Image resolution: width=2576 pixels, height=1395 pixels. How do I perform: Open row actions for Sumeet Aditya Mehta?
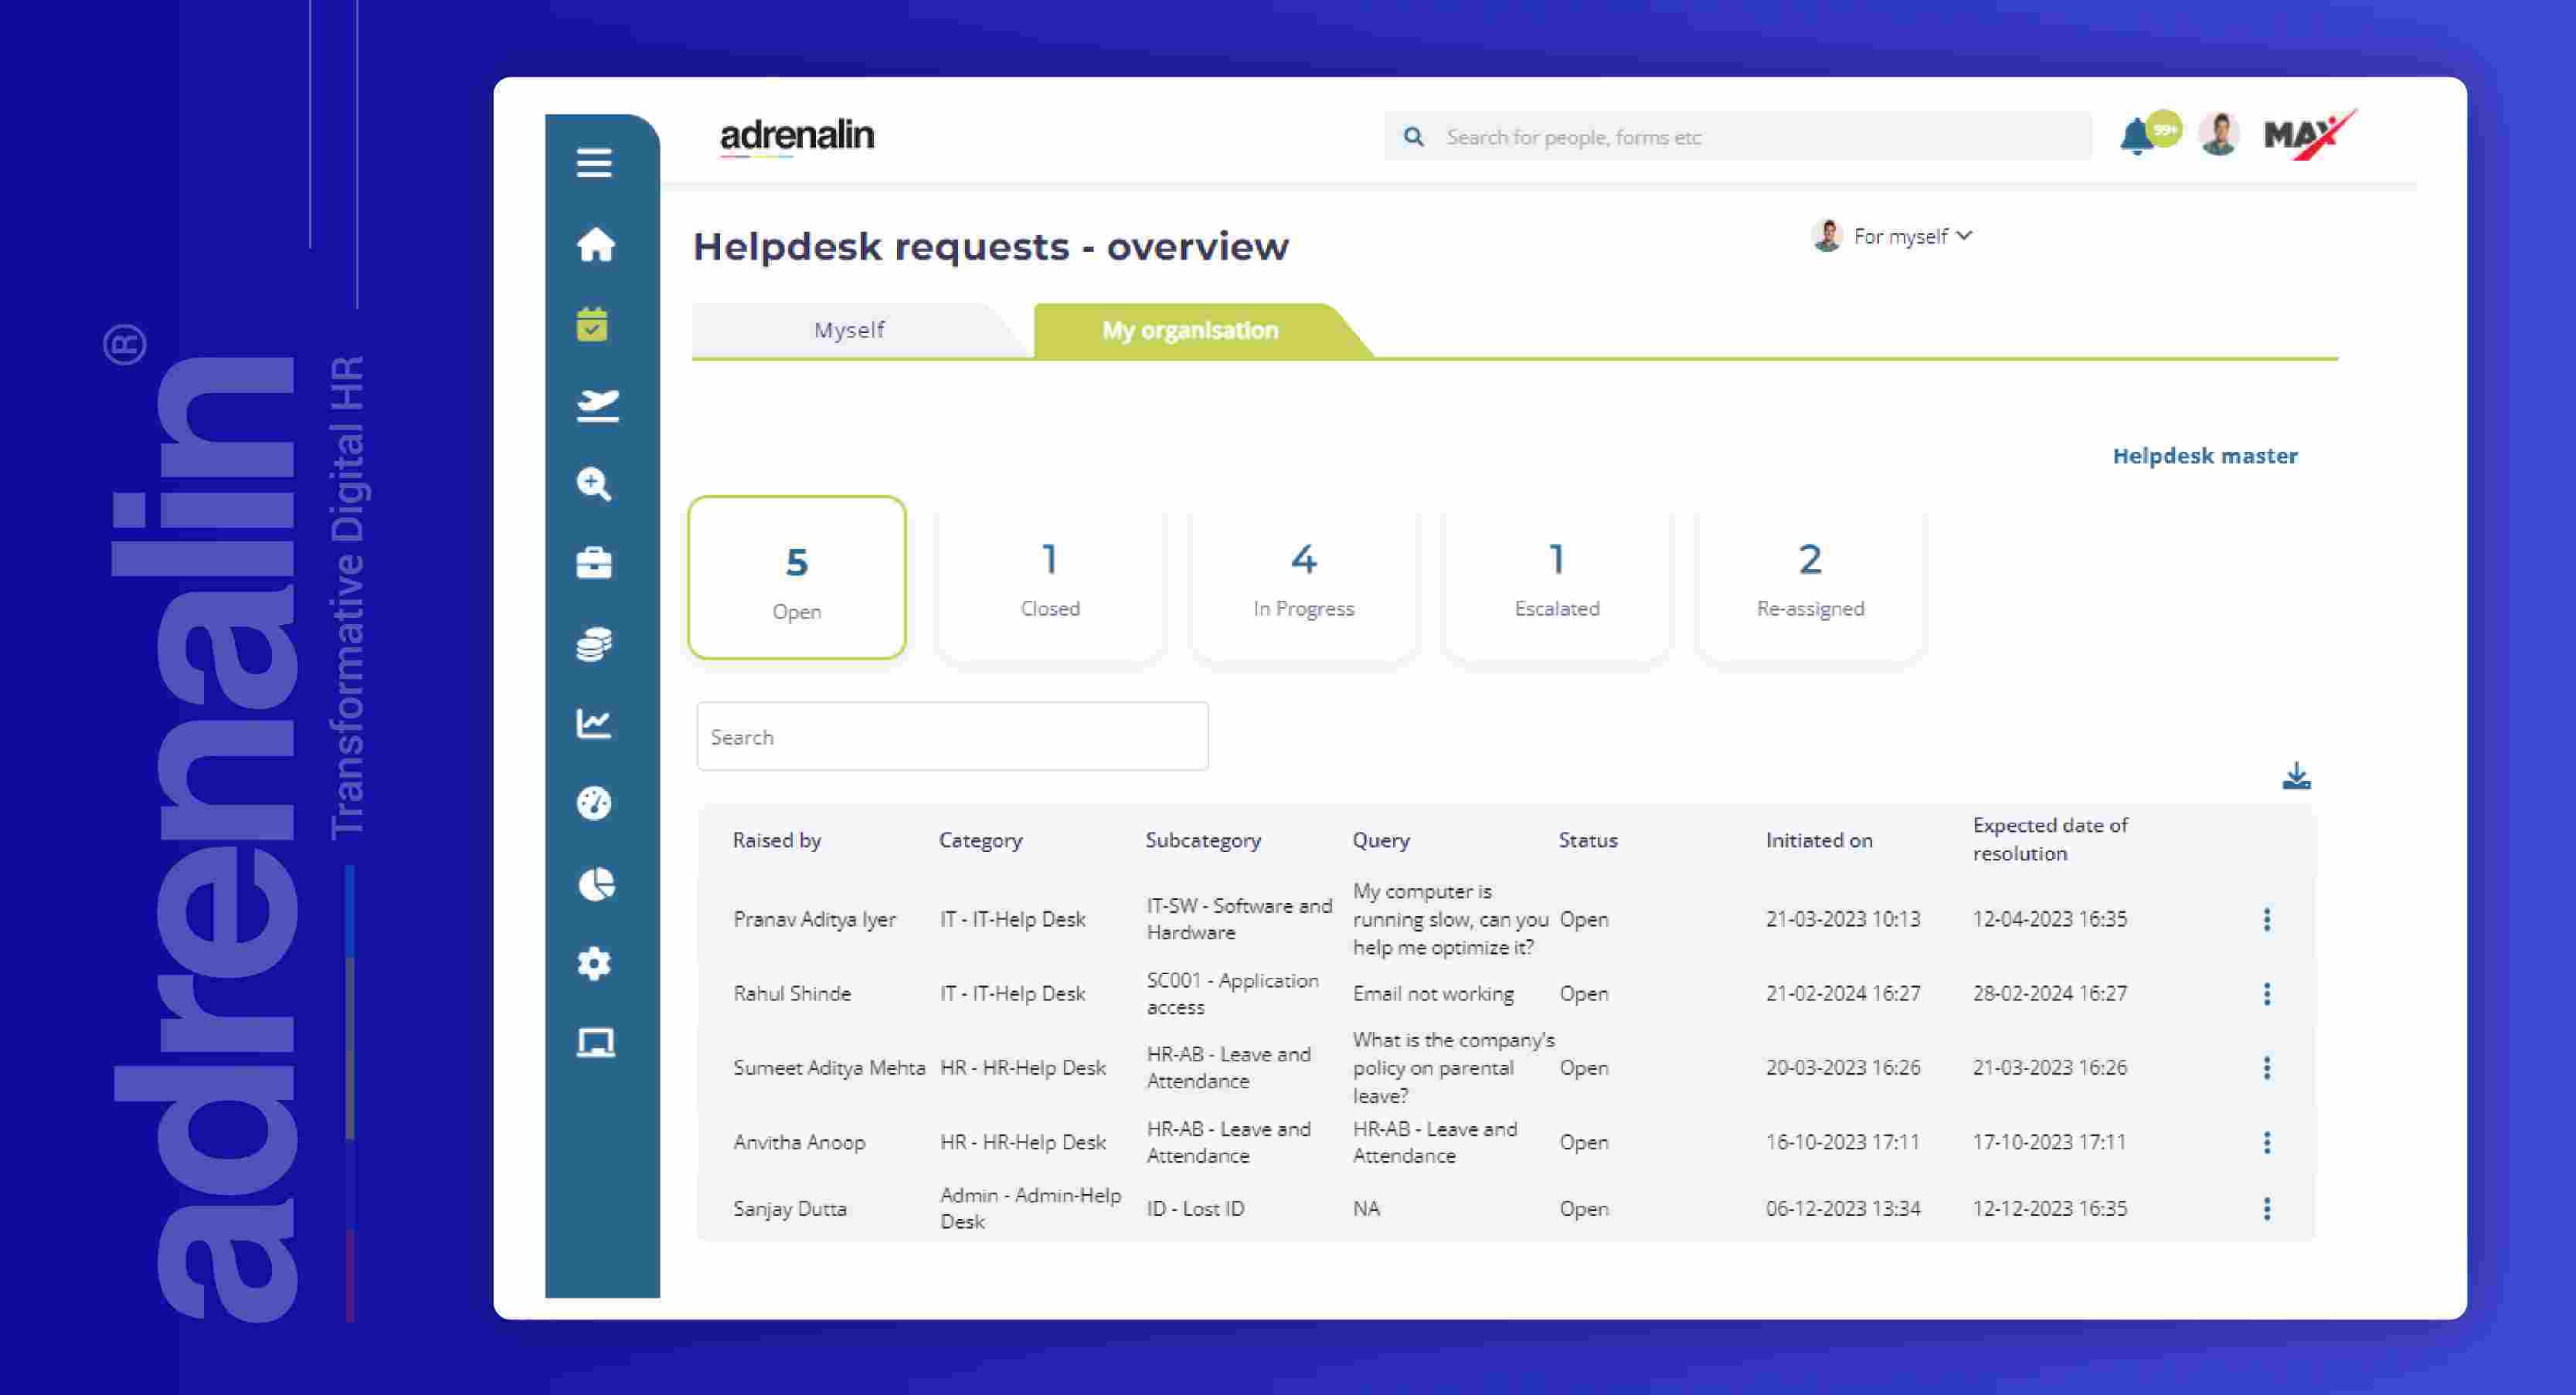click(2267, 1067)
